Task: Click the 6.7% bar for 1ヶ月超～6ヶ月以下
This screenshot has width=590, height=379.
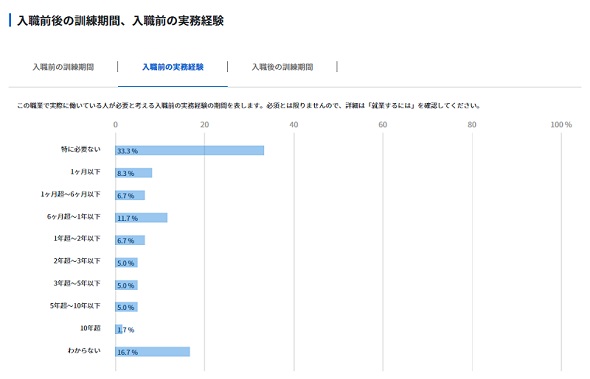Action: click(x=130, y=195)
